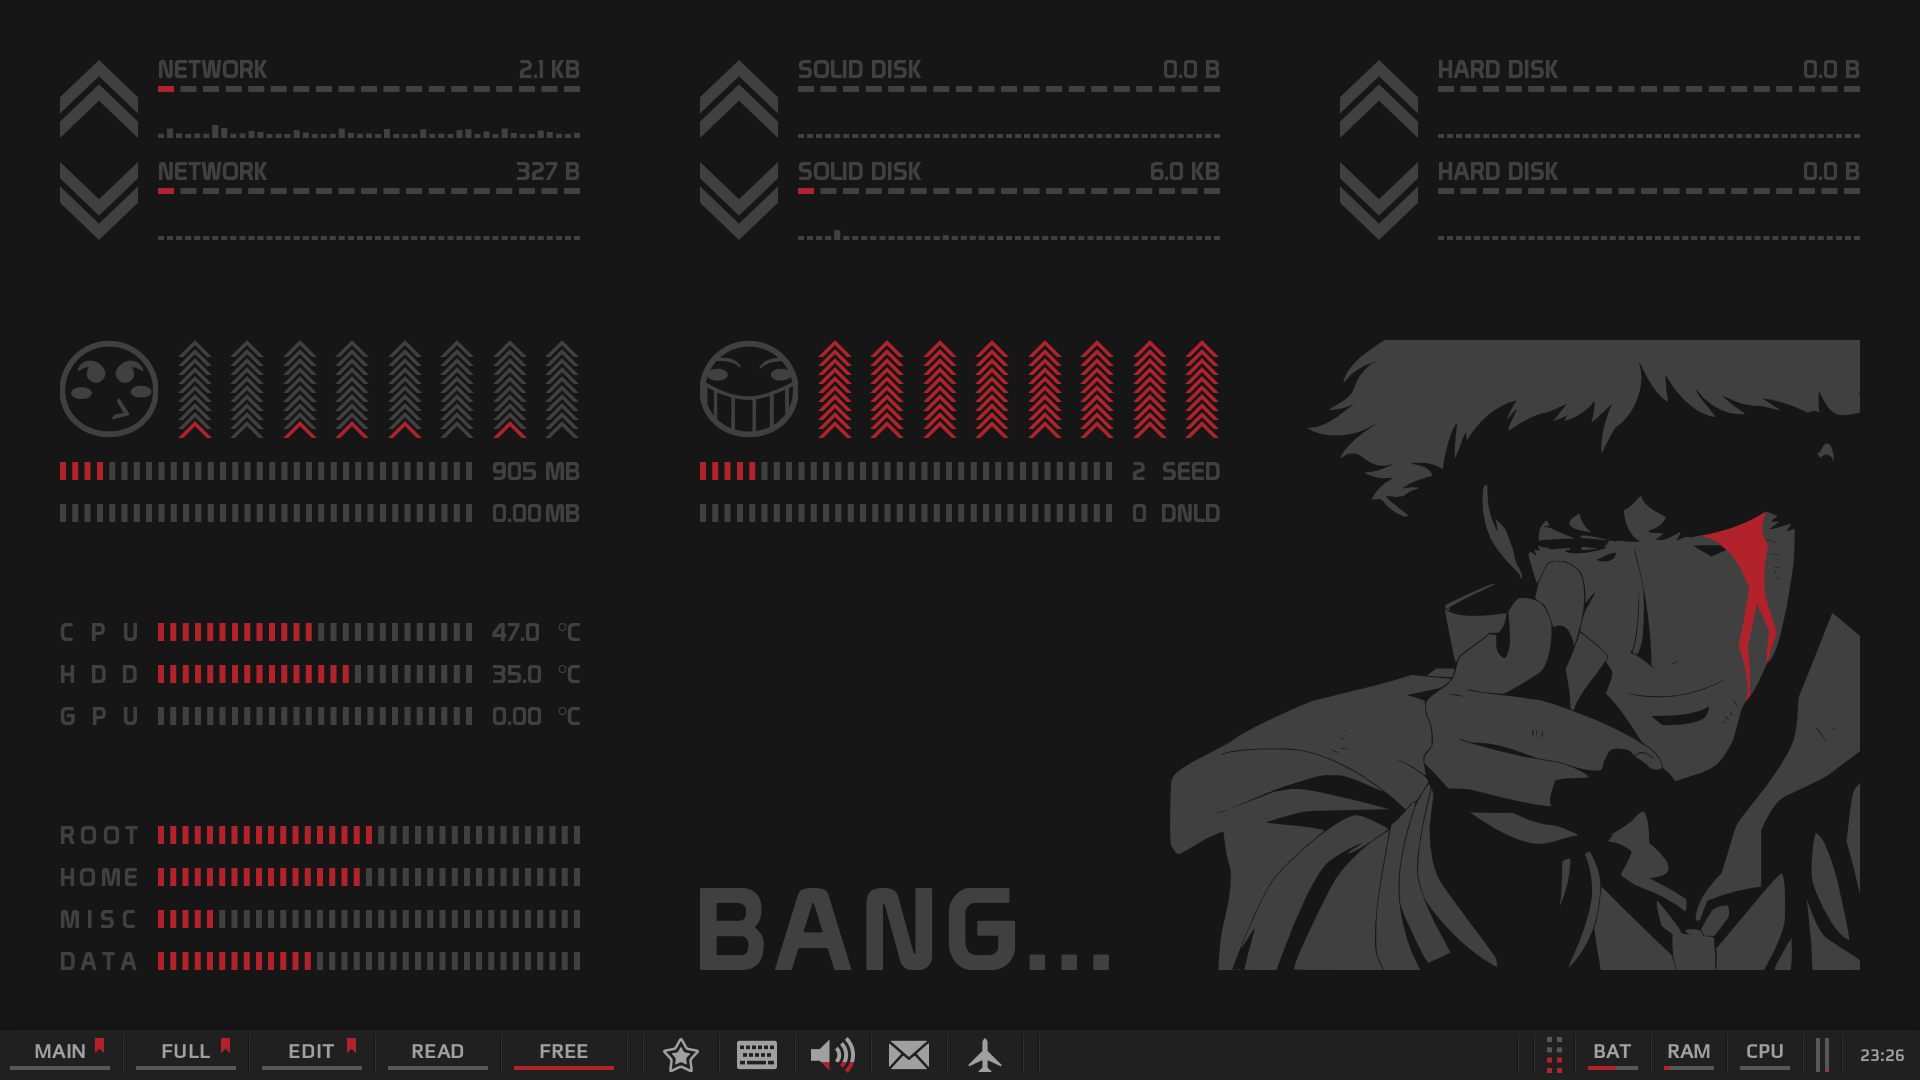Click the MISC partition label
Screen dimensions: 1920x1080
point(98,919)
